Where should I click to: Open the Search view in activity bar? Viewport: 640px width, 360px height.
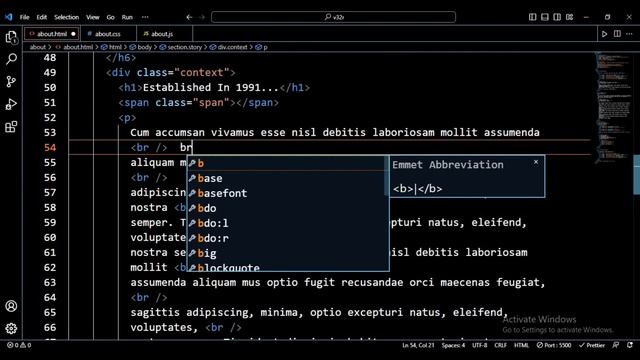click(11, 59)
